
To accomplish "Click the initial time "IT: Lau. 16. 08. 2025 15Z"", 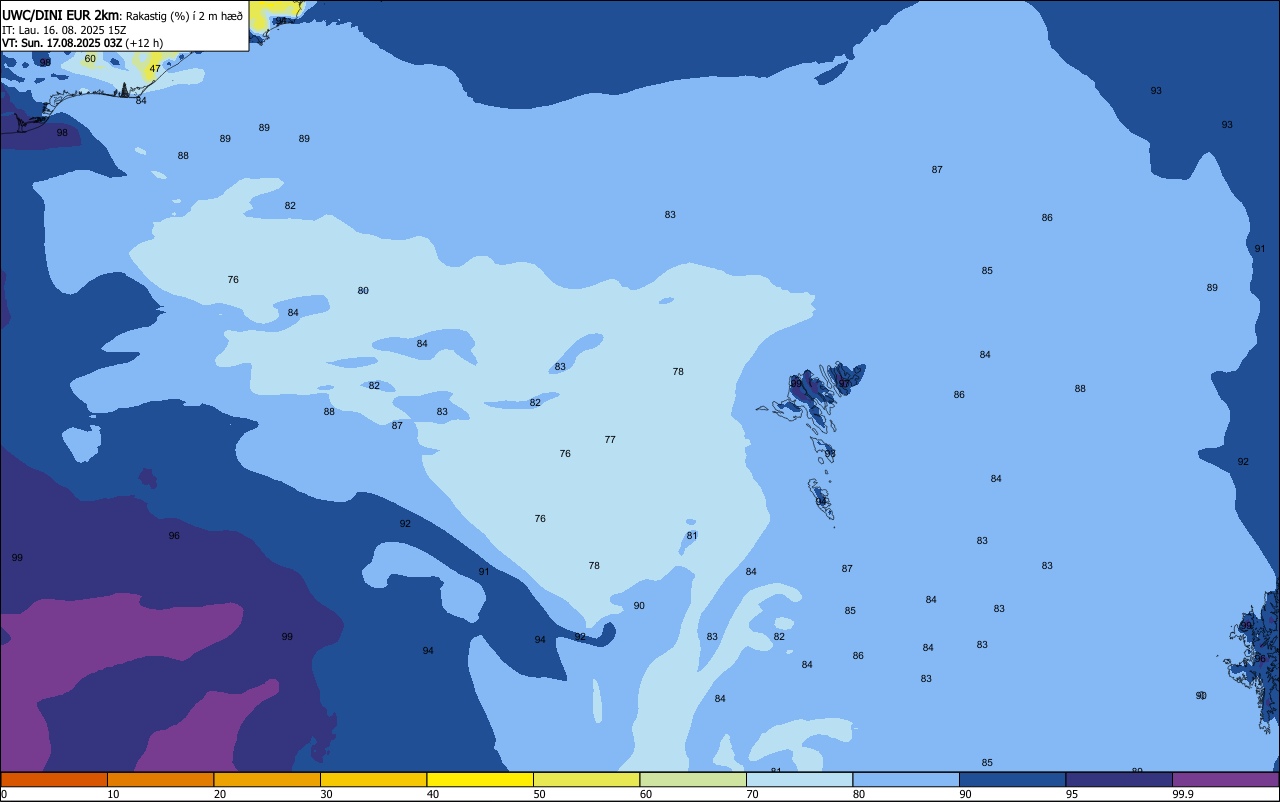I will pyautogui.click(x=64, y=30).
